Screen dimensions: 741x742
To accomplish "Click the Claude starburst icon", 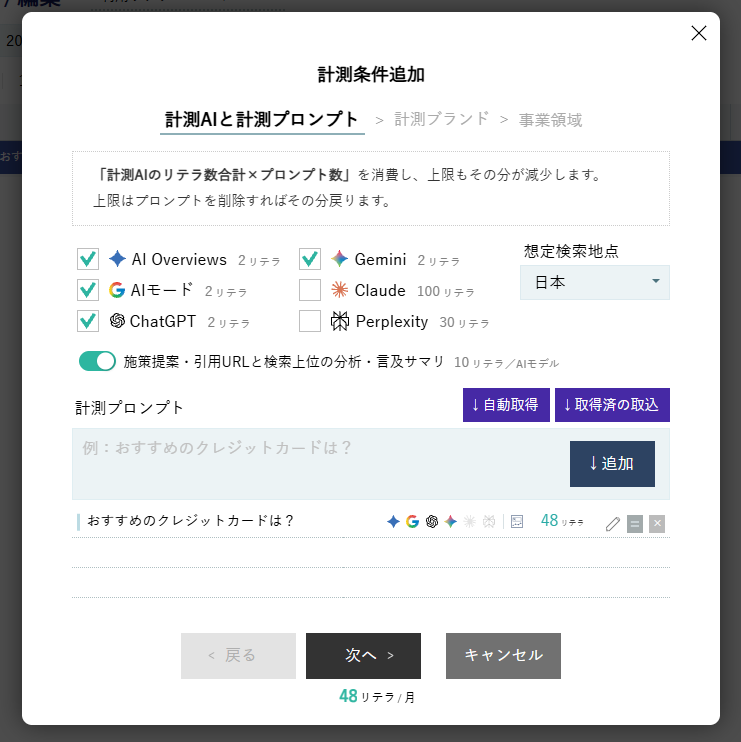I will (339, 290).
